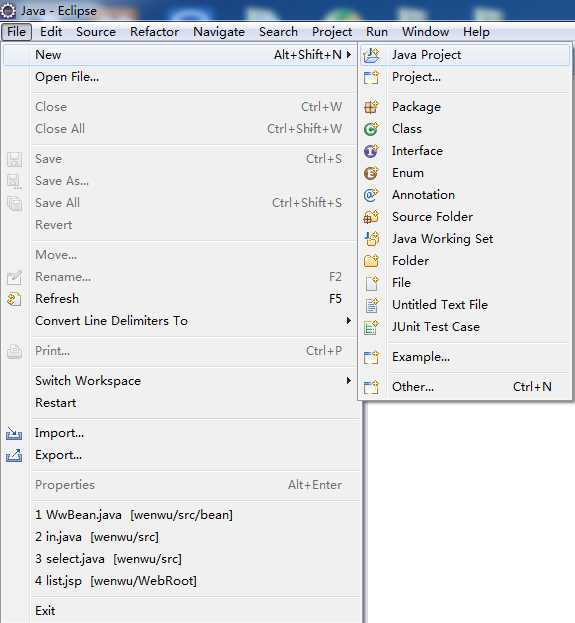Expand the New submenu arrow

pos(348,54)
